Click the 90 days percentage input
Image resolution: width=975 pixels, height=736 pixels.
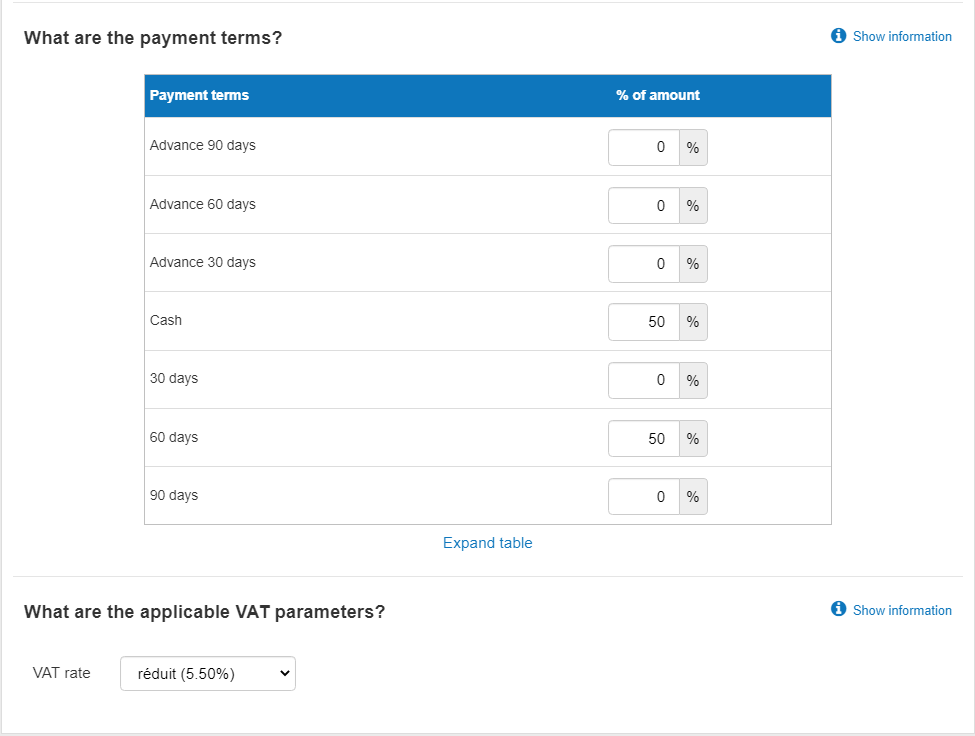[x=644, y=496]
